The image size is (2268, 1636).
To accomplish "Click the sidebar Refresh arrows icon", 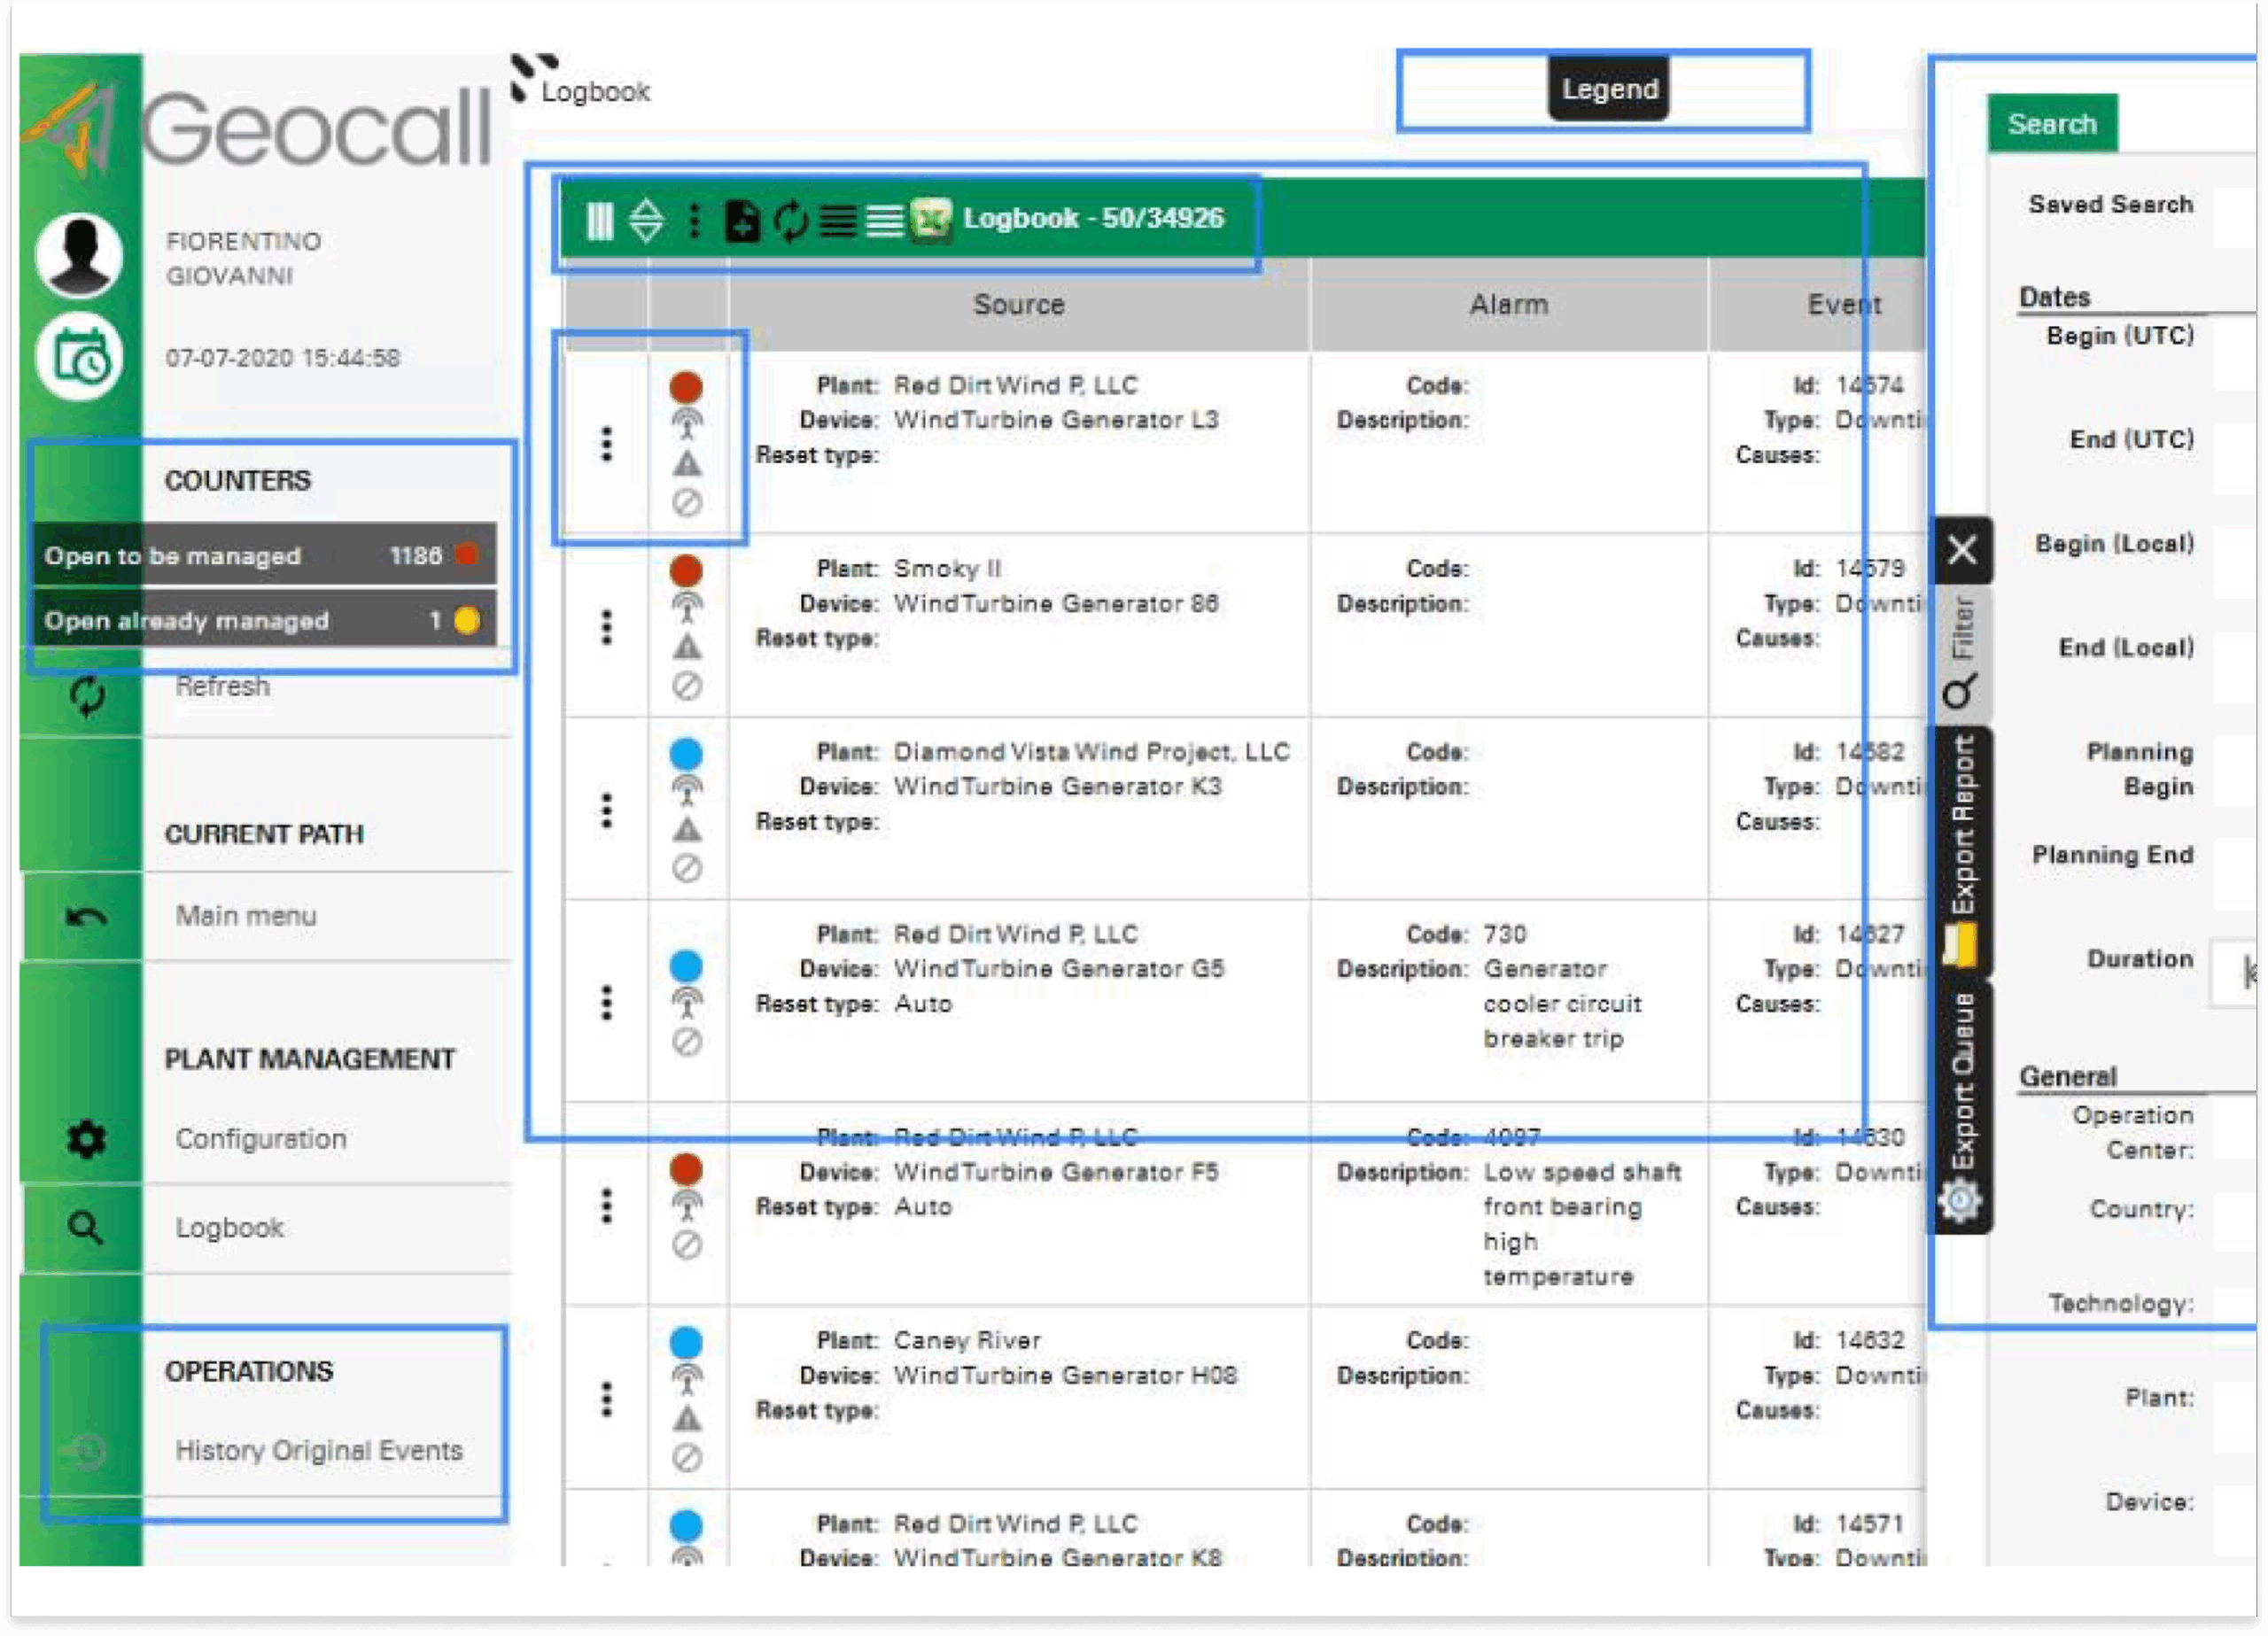I will coord(88,695).
